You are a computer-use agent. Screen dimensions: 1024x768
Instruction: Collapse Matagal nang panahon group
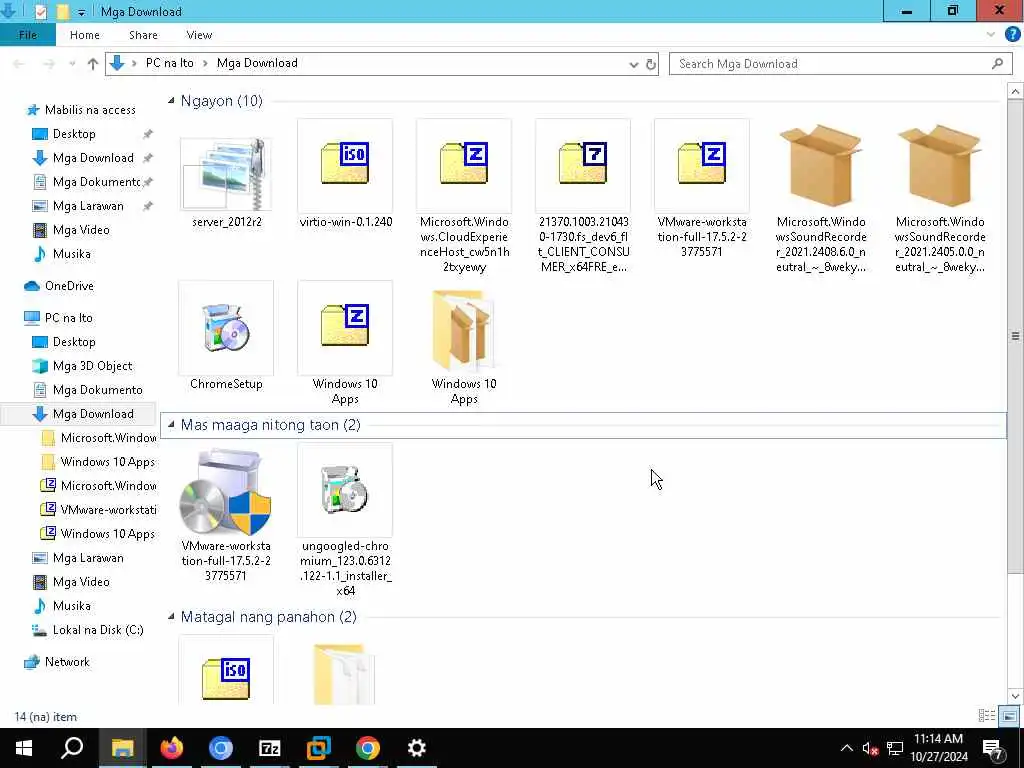[x=171, y=616]
